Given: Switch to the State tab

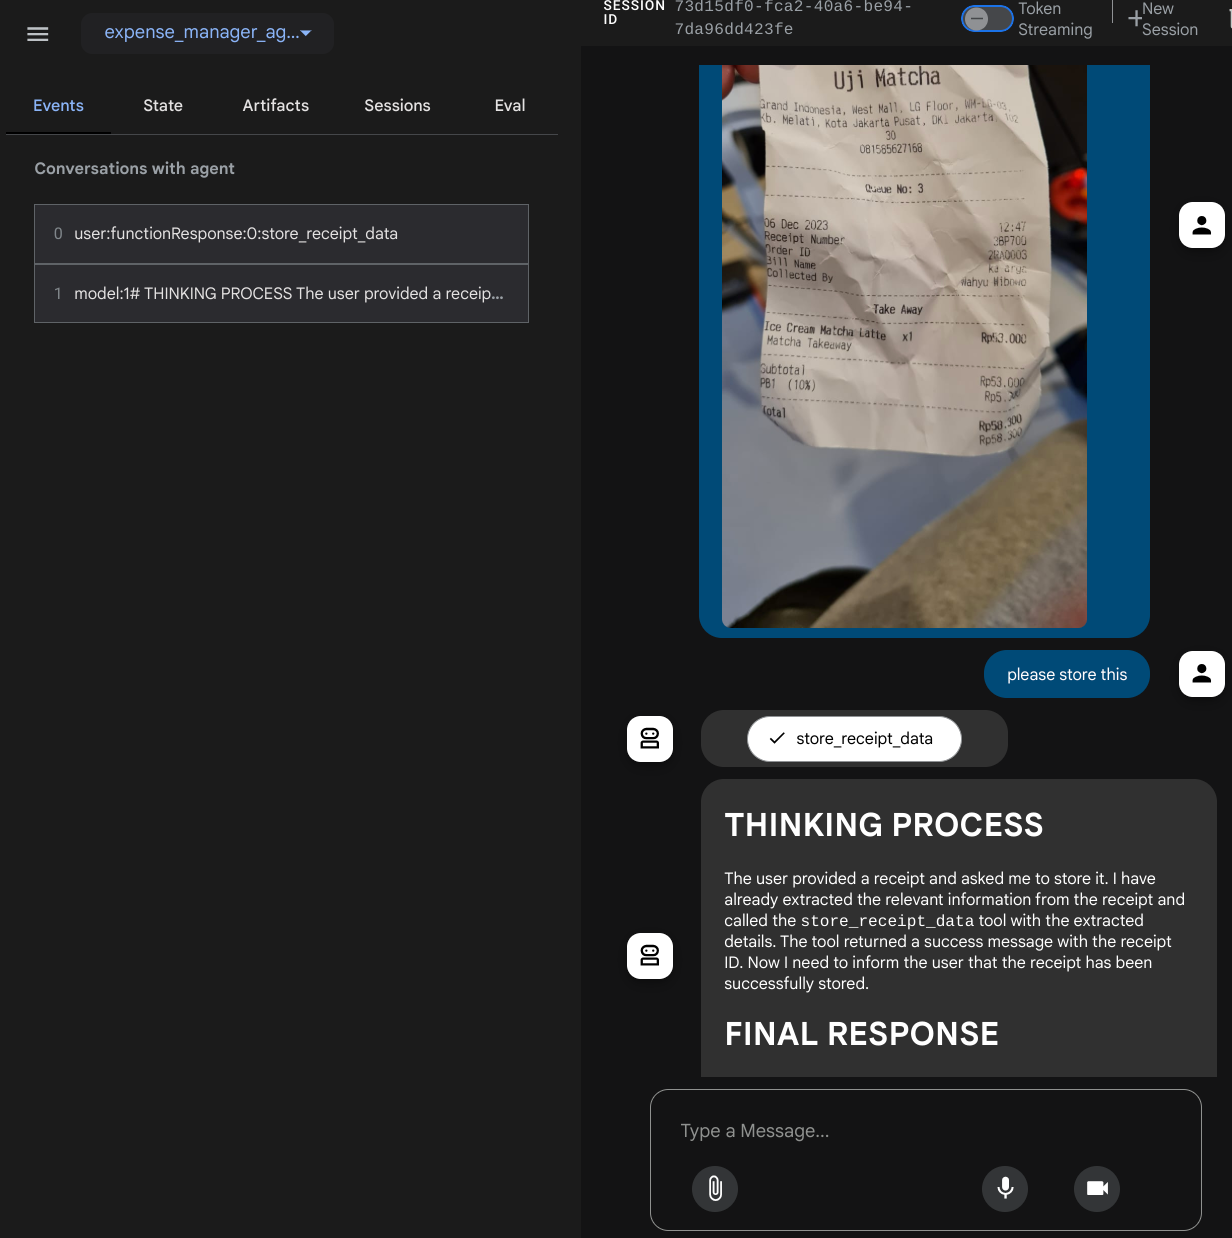Looking at the screenshot, I should (163, 106).
